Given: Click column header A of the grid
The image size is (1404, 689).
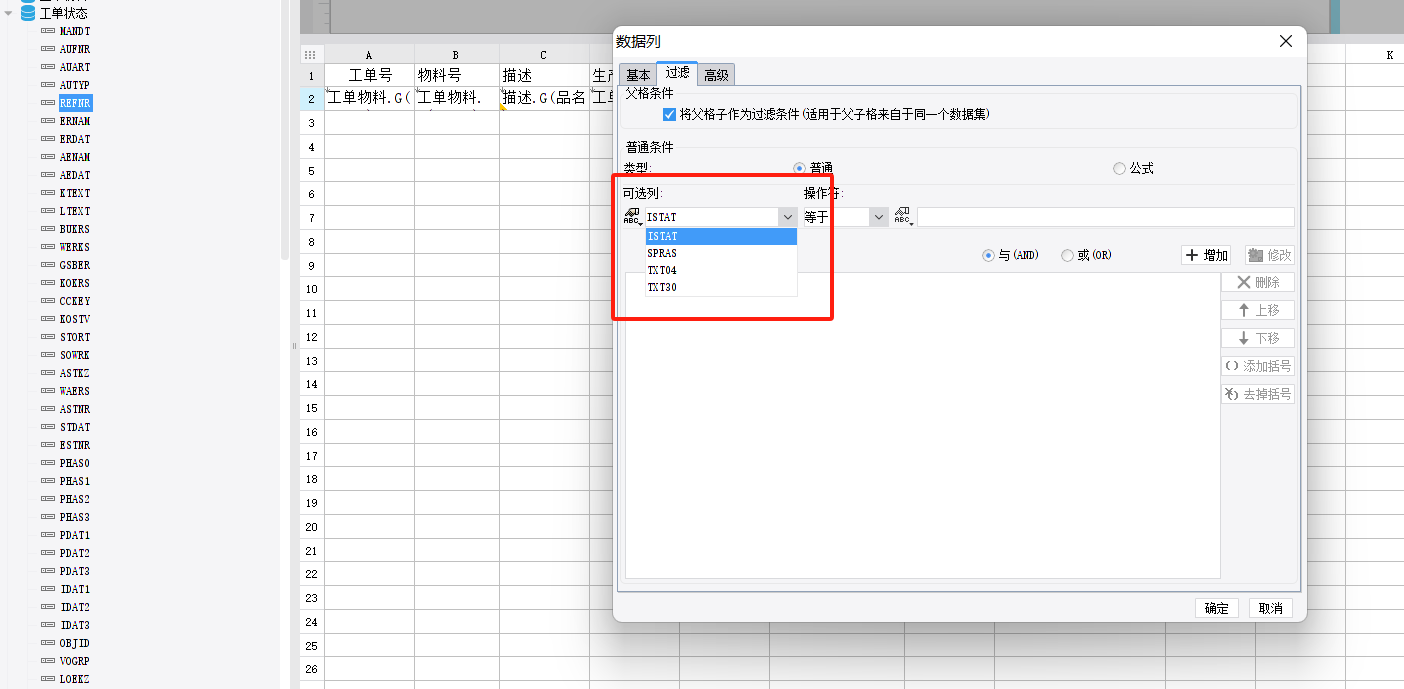Looking at the screenshot, I should point(369,55).
